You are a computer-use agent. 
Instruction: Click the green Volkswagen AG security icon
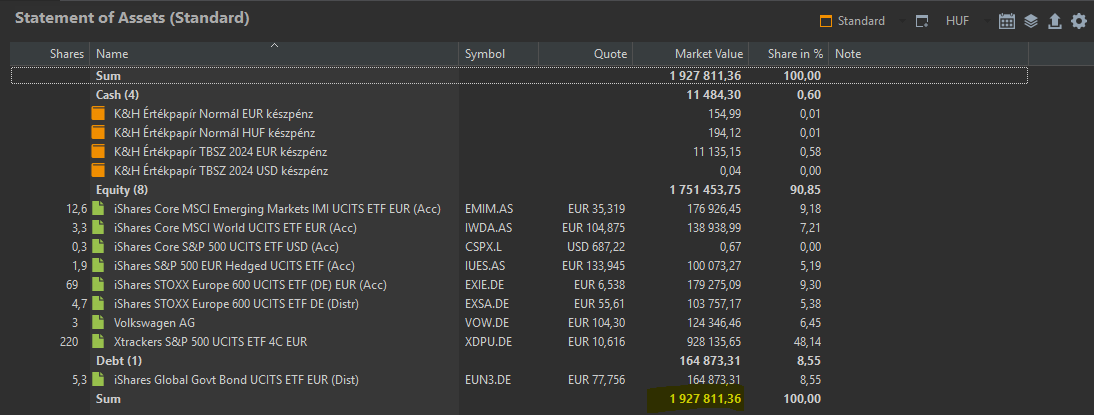tap(98, 323)
